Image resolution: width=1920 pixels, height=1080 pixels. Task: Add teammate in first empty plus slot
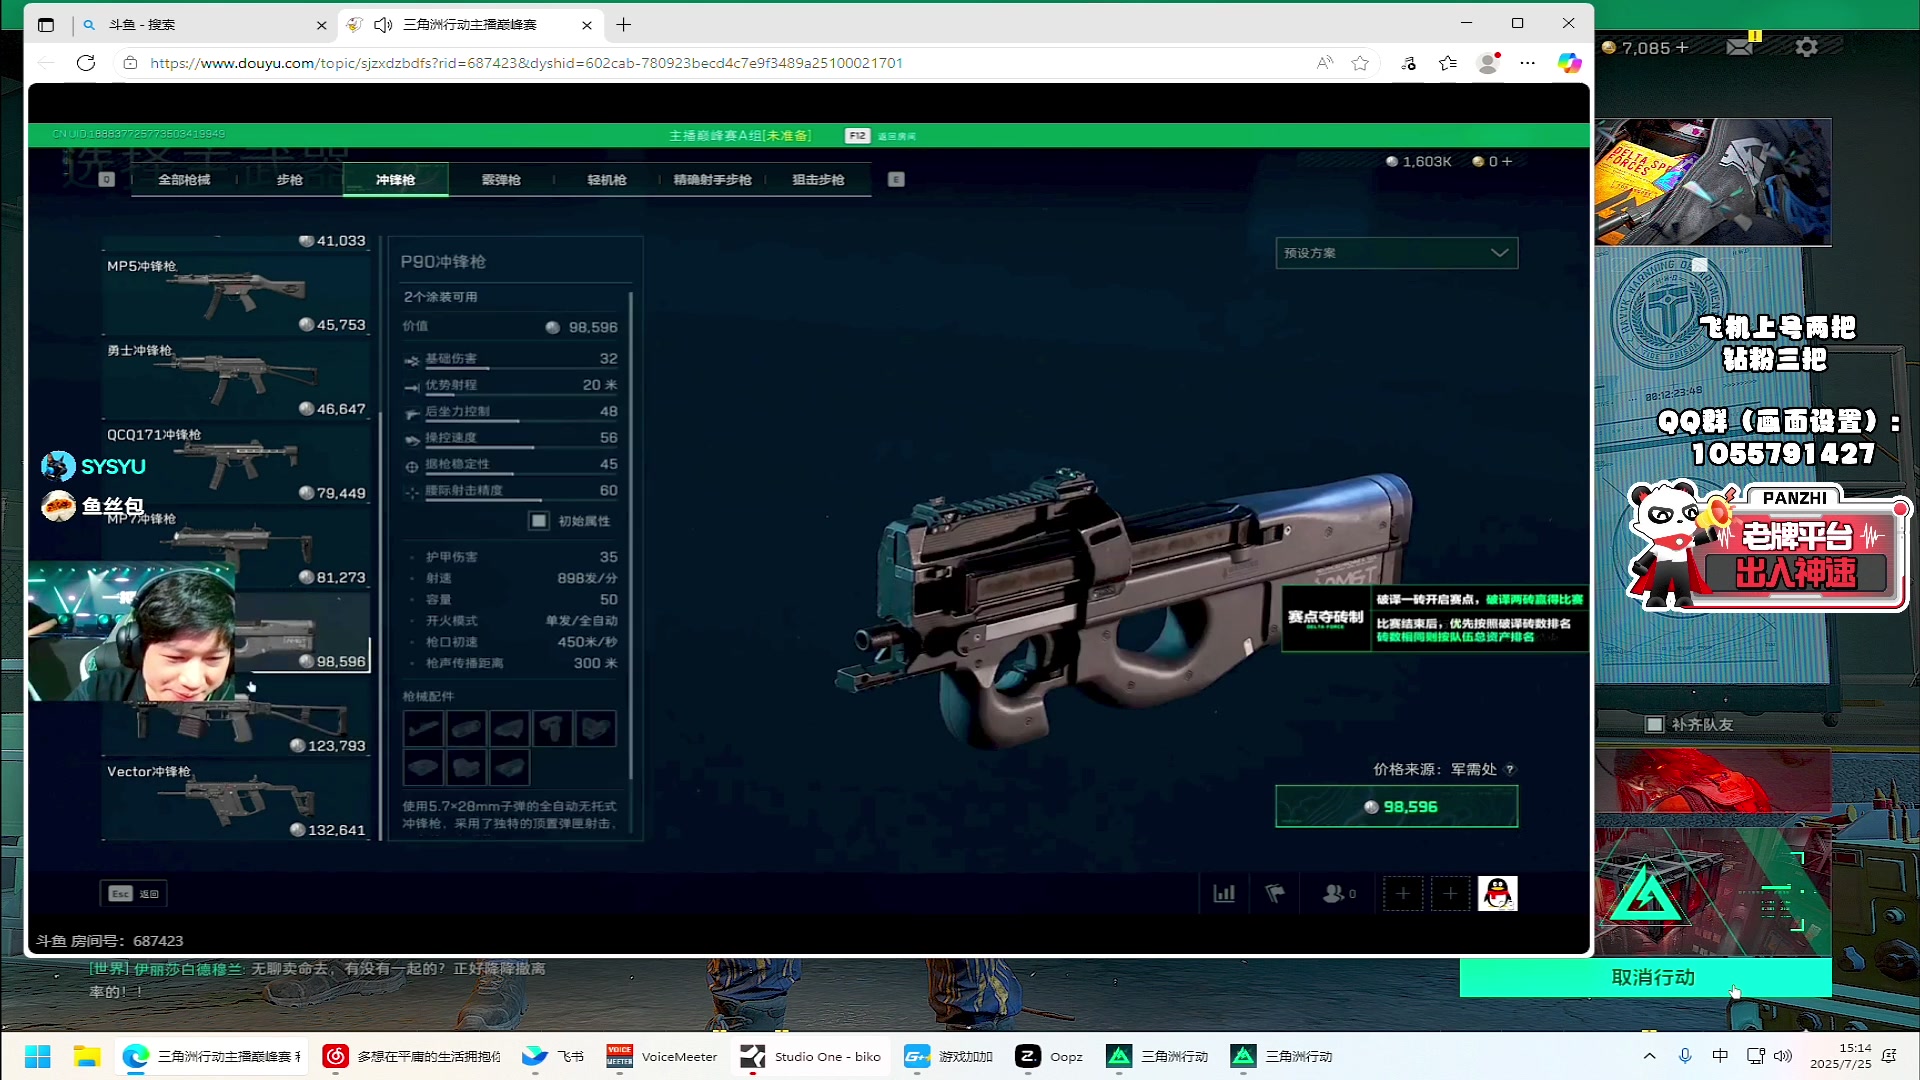tap(1403, 893)
